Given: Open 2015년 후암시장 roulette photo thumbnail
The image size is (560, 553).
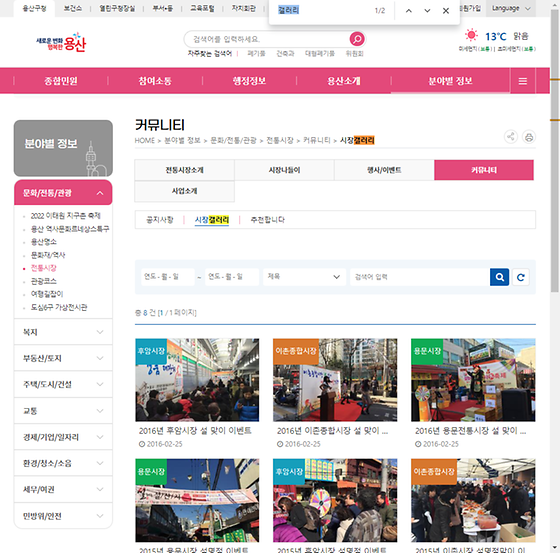Looking at the screenshot, I should pos(335,500).
